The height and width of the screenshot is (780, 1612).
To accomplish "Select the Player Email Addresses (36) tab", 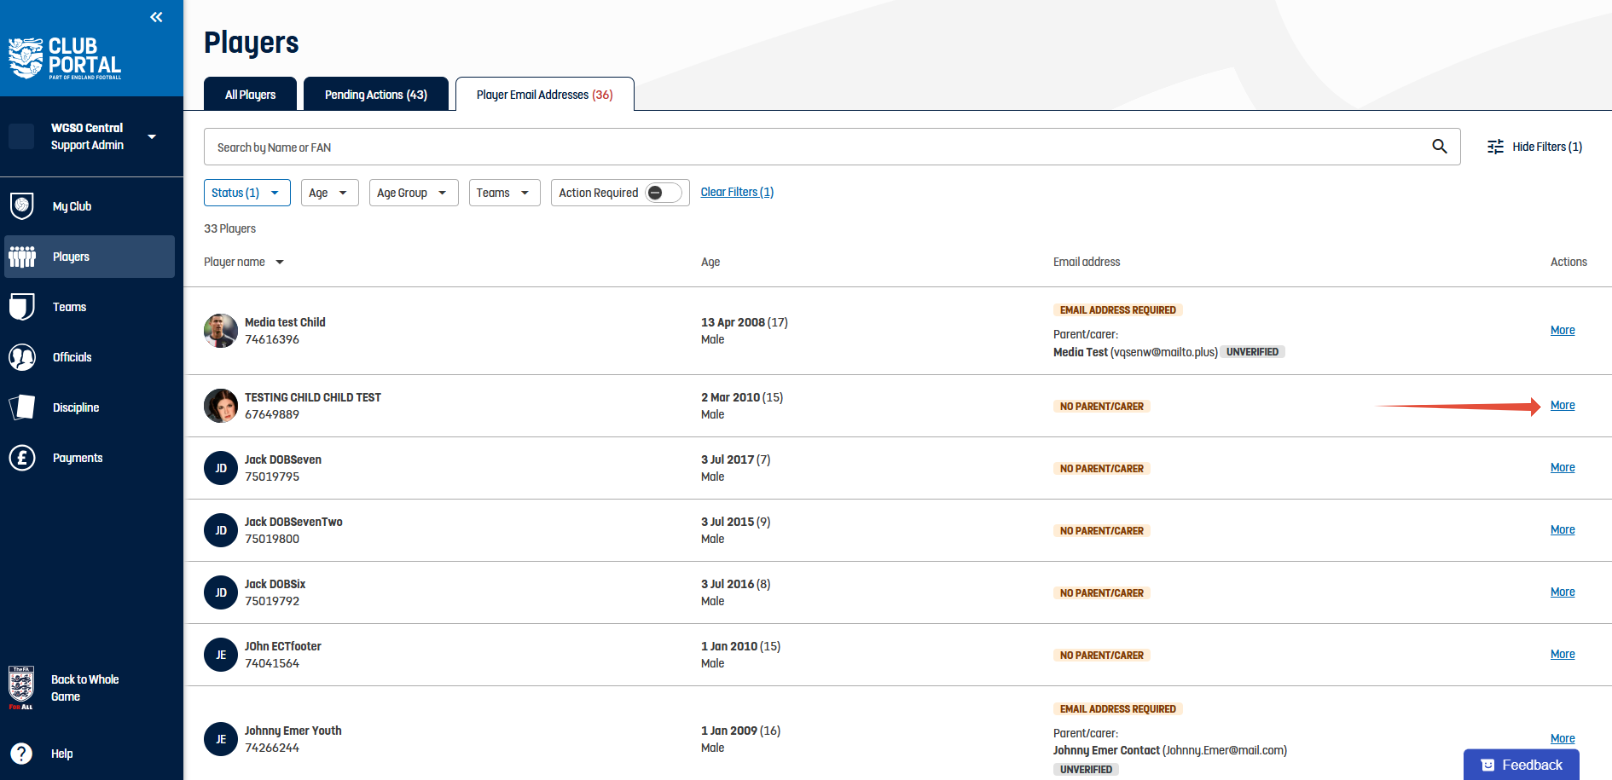I will [545, 94].
